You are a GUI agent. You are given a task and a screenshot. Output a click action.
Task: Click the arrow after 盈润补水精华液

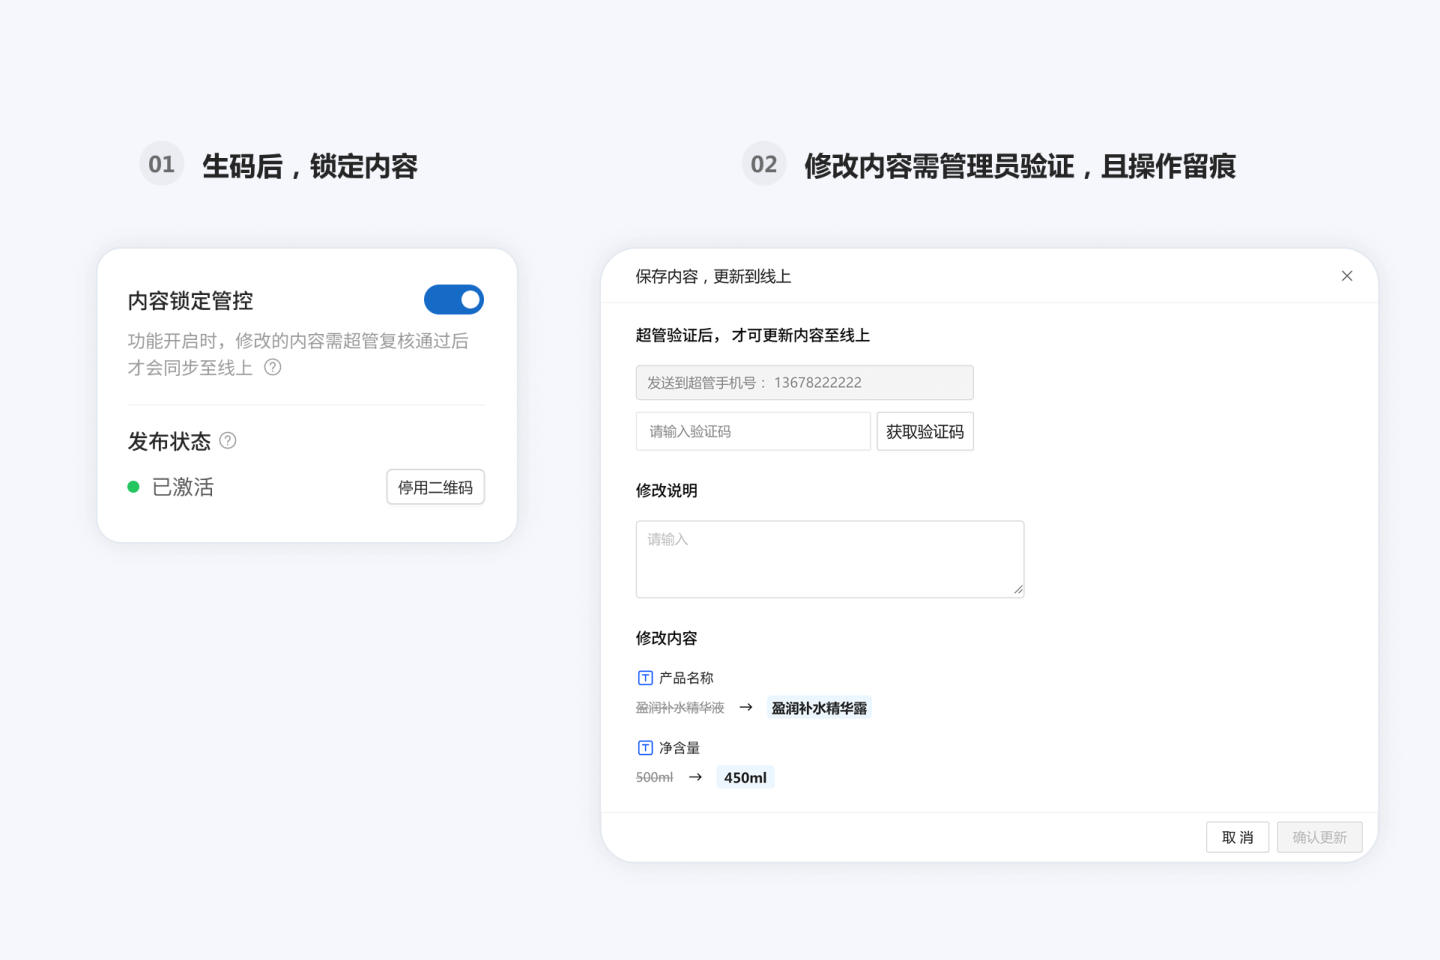point(746,707)
